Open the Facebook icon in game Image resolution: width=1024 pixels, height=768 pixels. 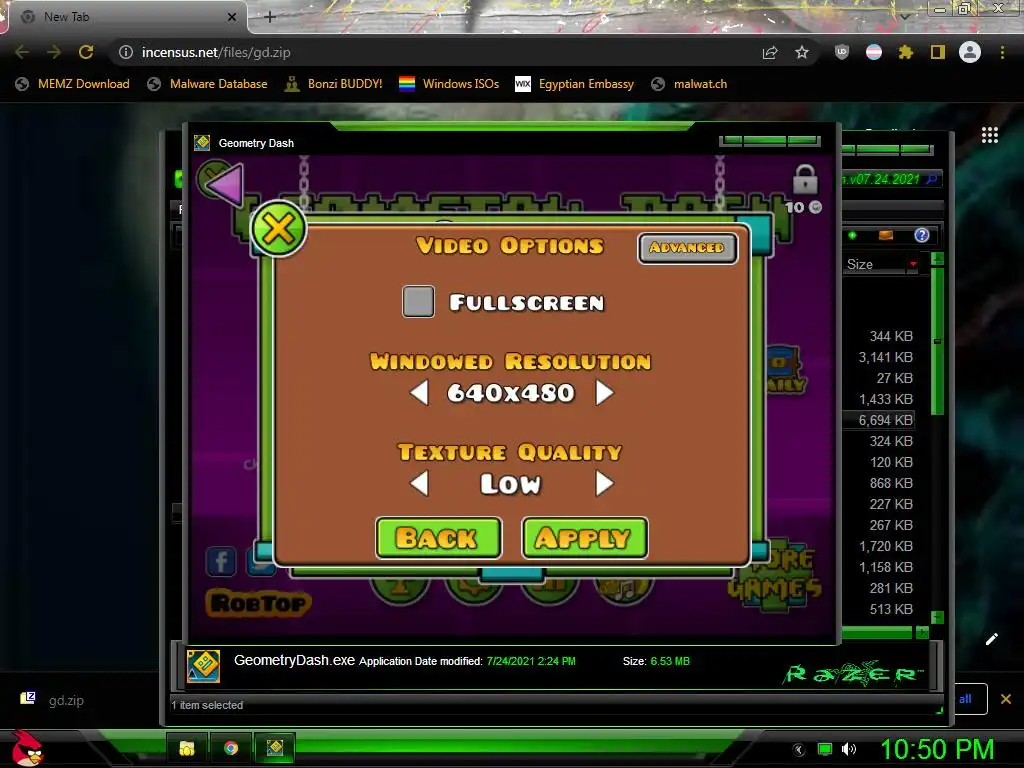click(x=221, y=561)
